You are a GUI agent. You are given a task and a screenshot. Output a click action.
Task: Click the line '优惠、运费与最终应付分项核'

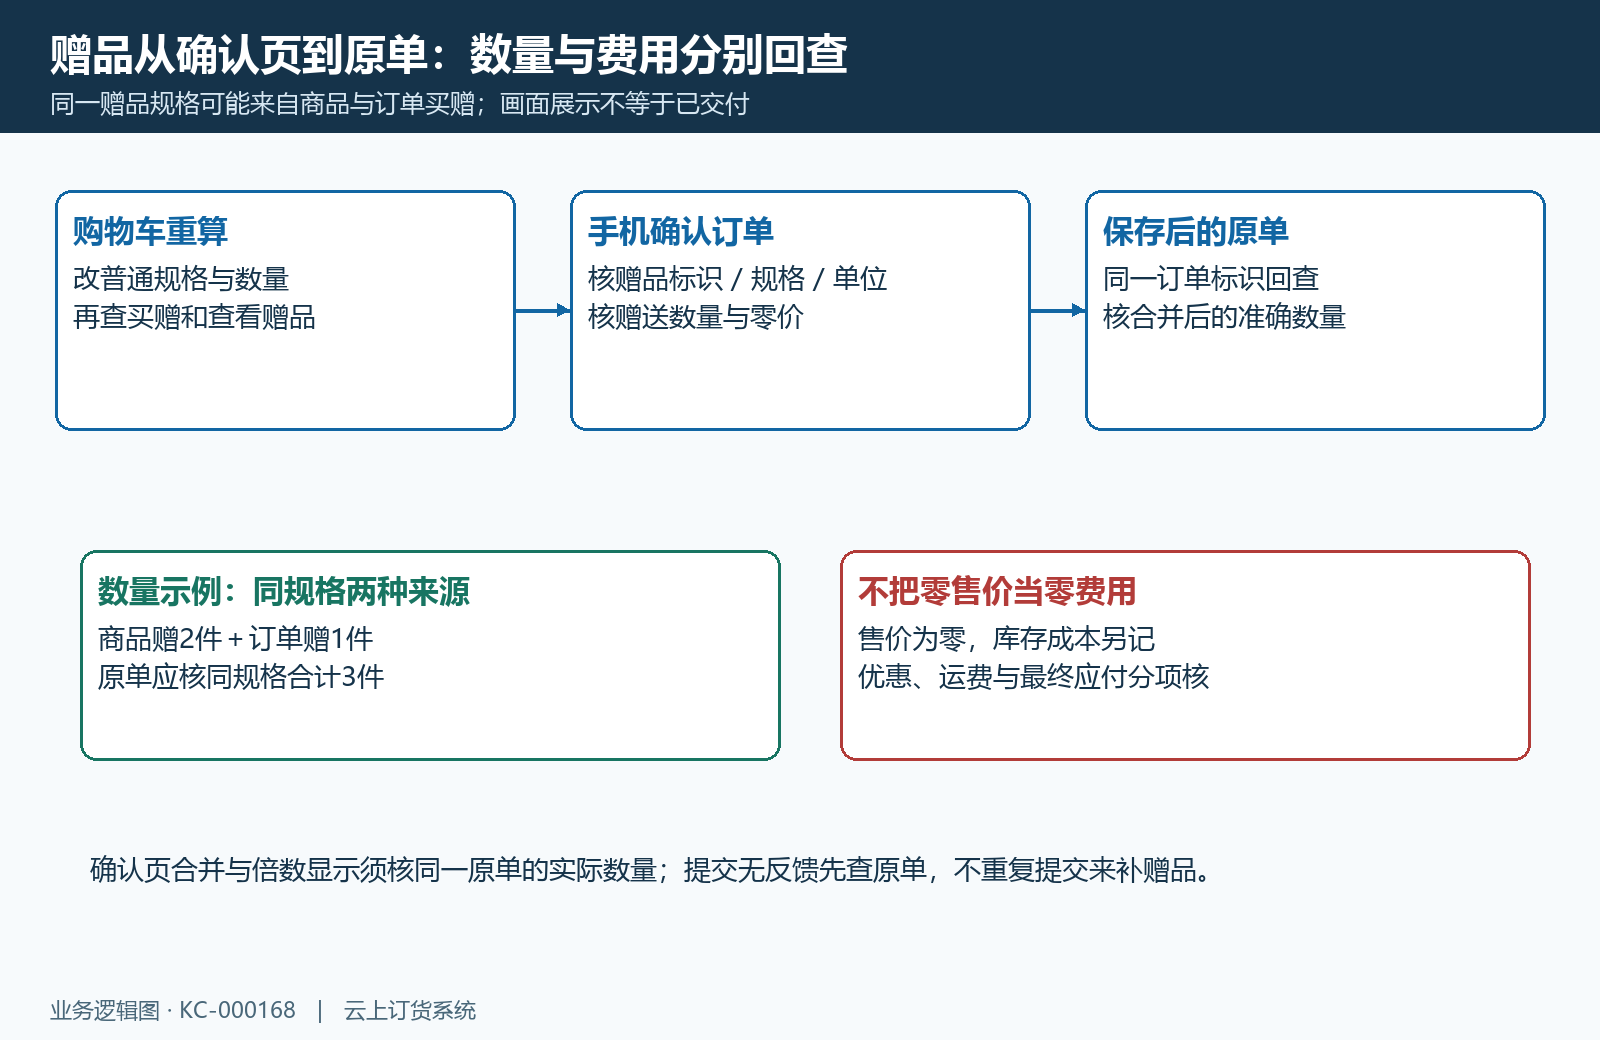1033,677
